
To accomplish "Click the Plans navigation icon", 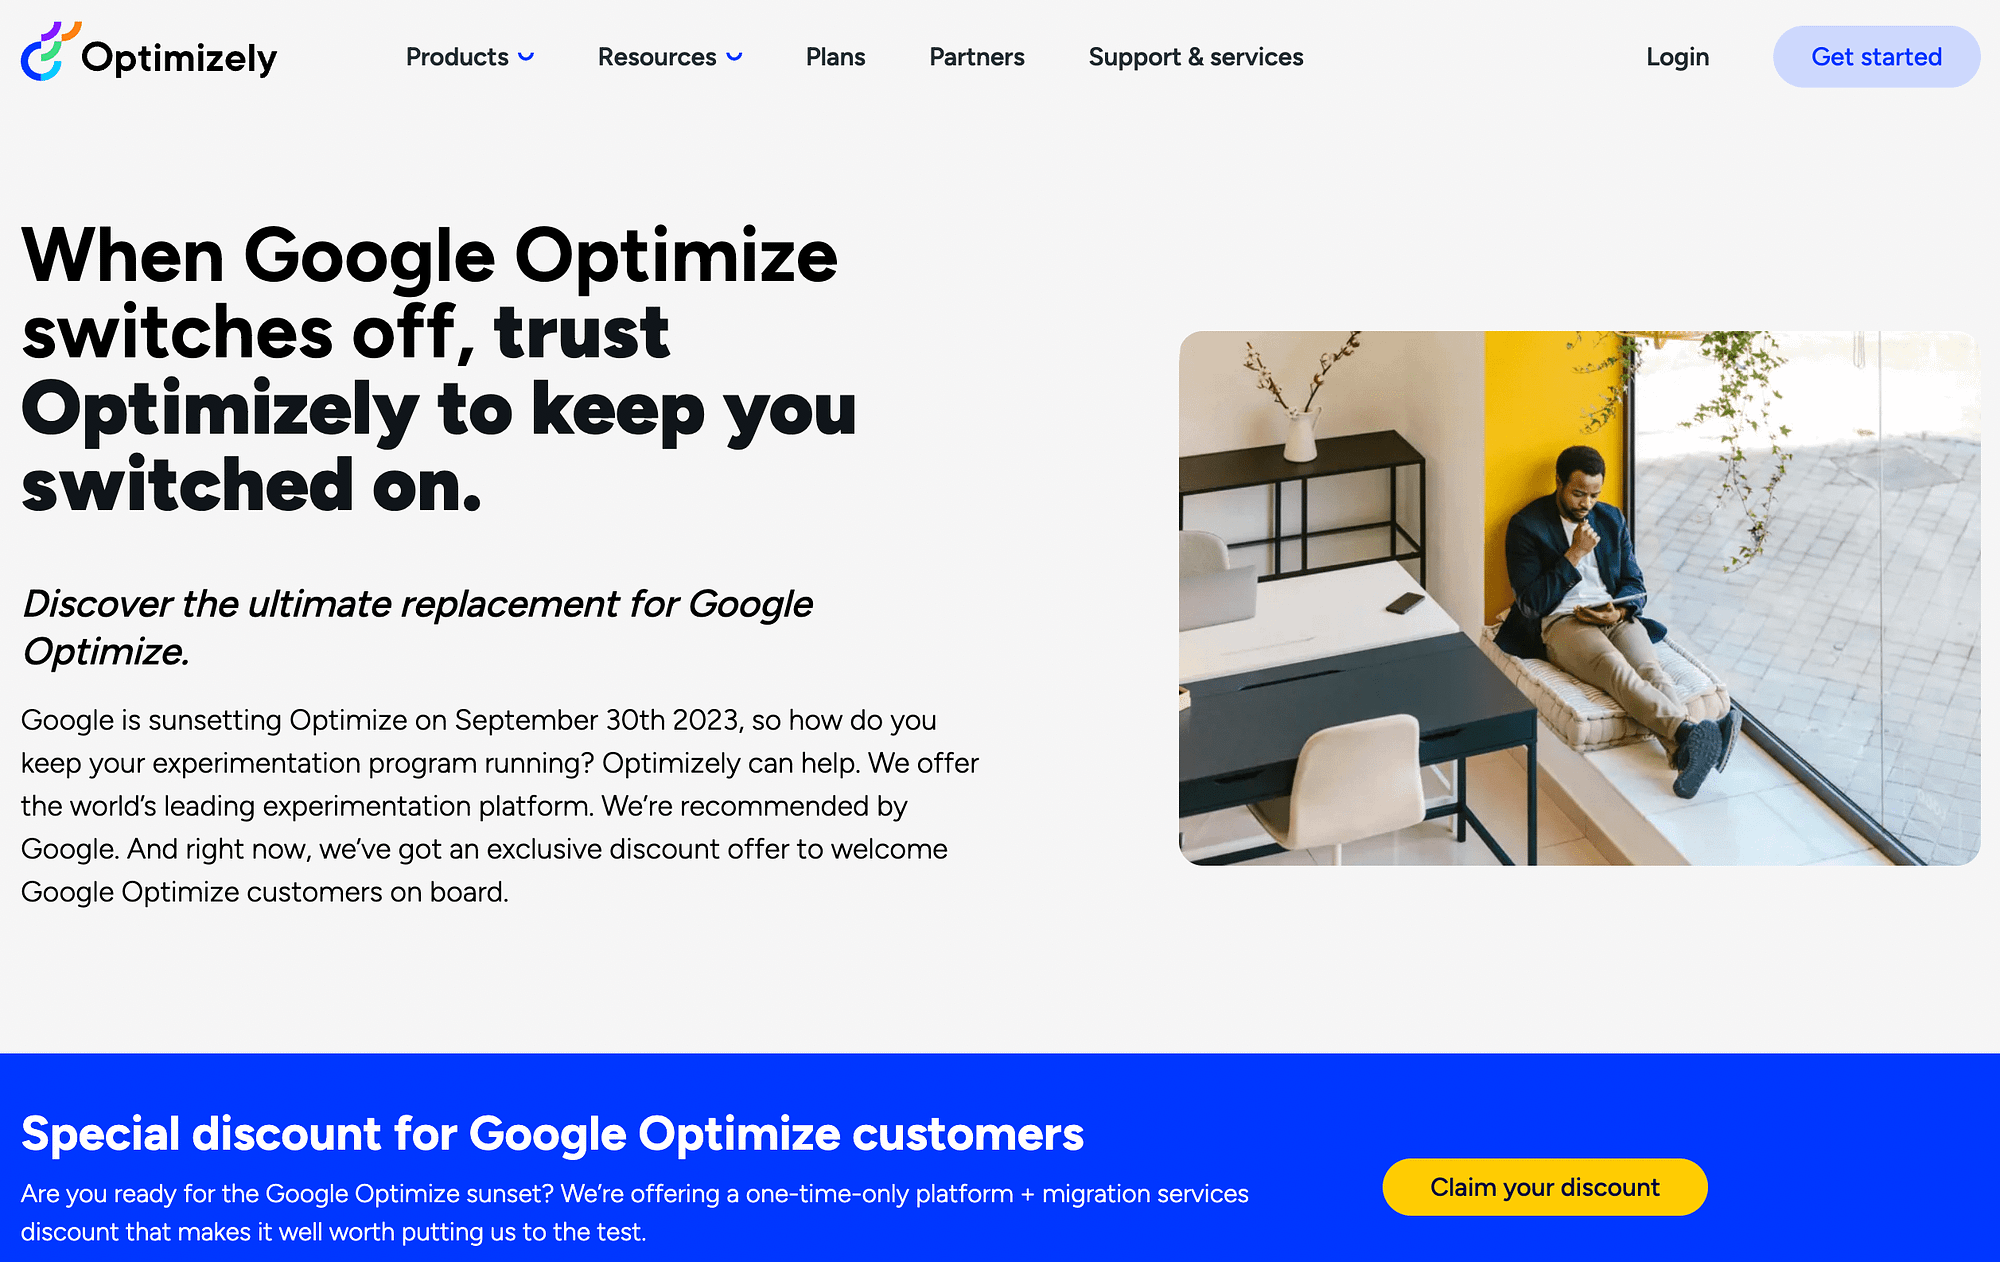I will click(836, 57).
